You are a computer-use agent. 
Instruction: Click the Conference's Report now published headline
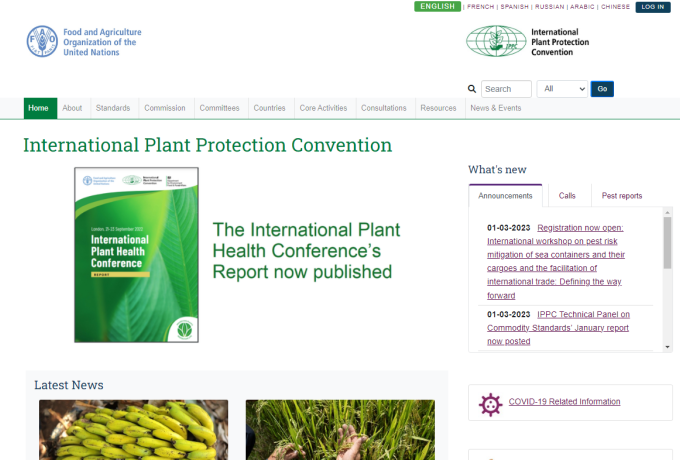306,251
